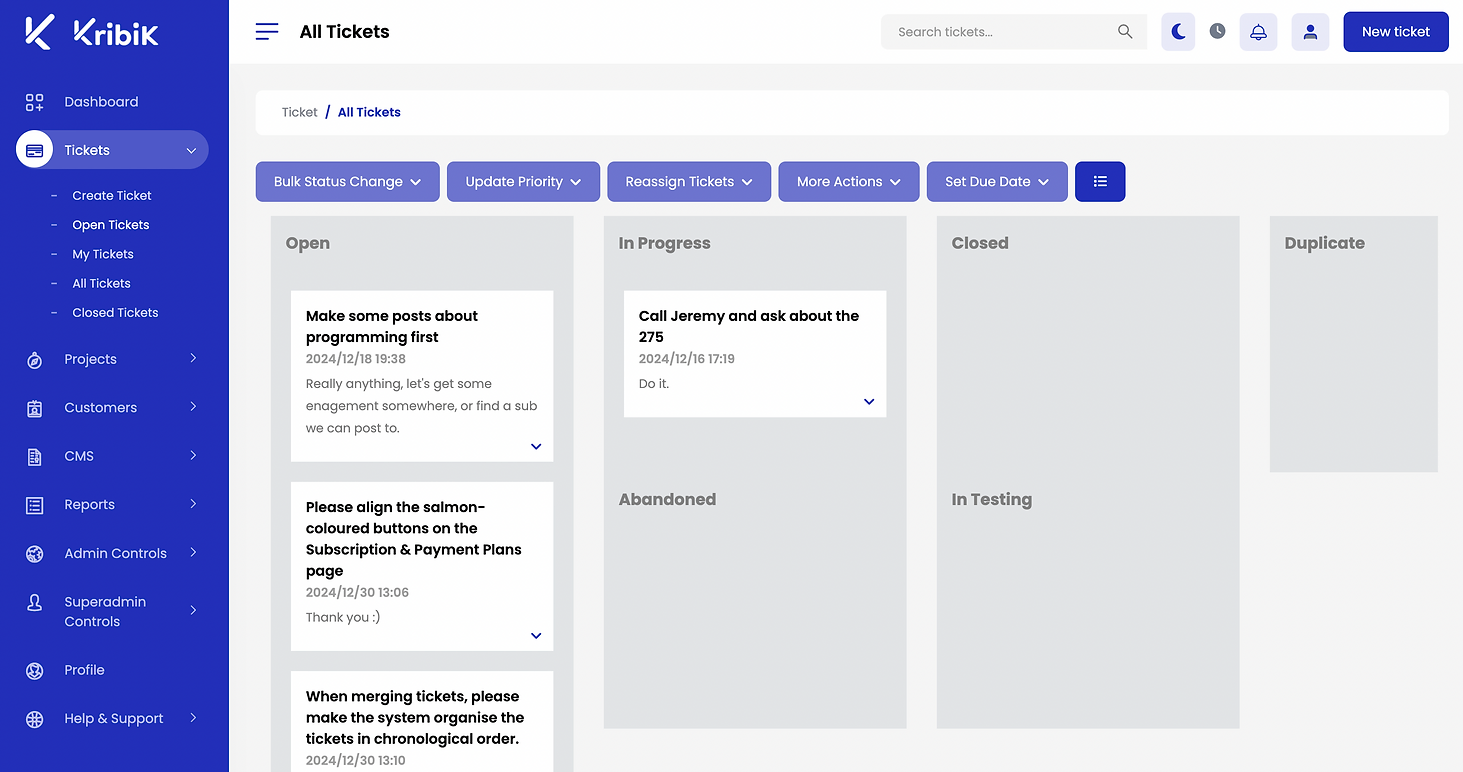Collapse the Tickets menu chevron

pos(191,151)
